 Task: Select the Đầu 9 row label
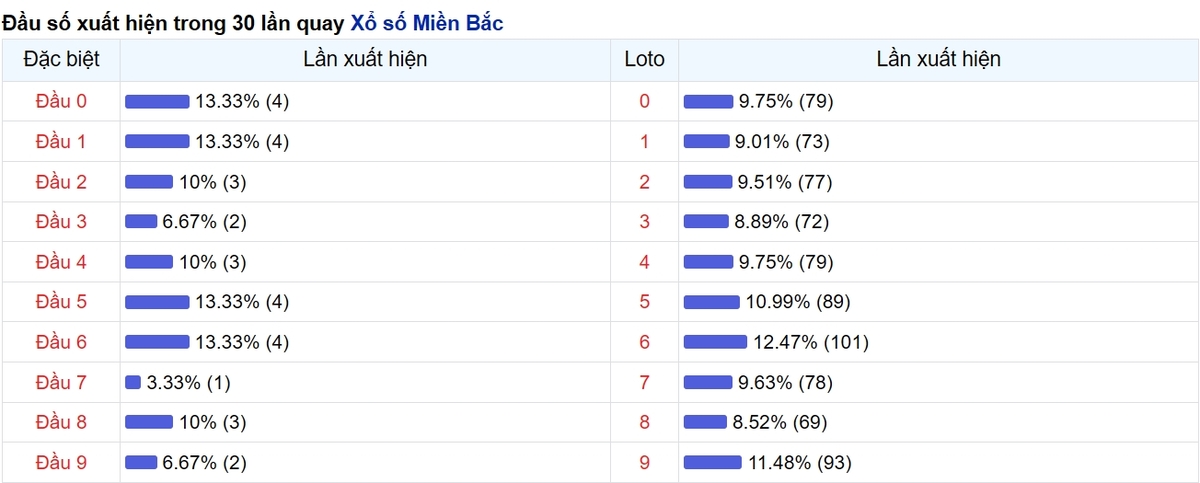click(61, 462)
